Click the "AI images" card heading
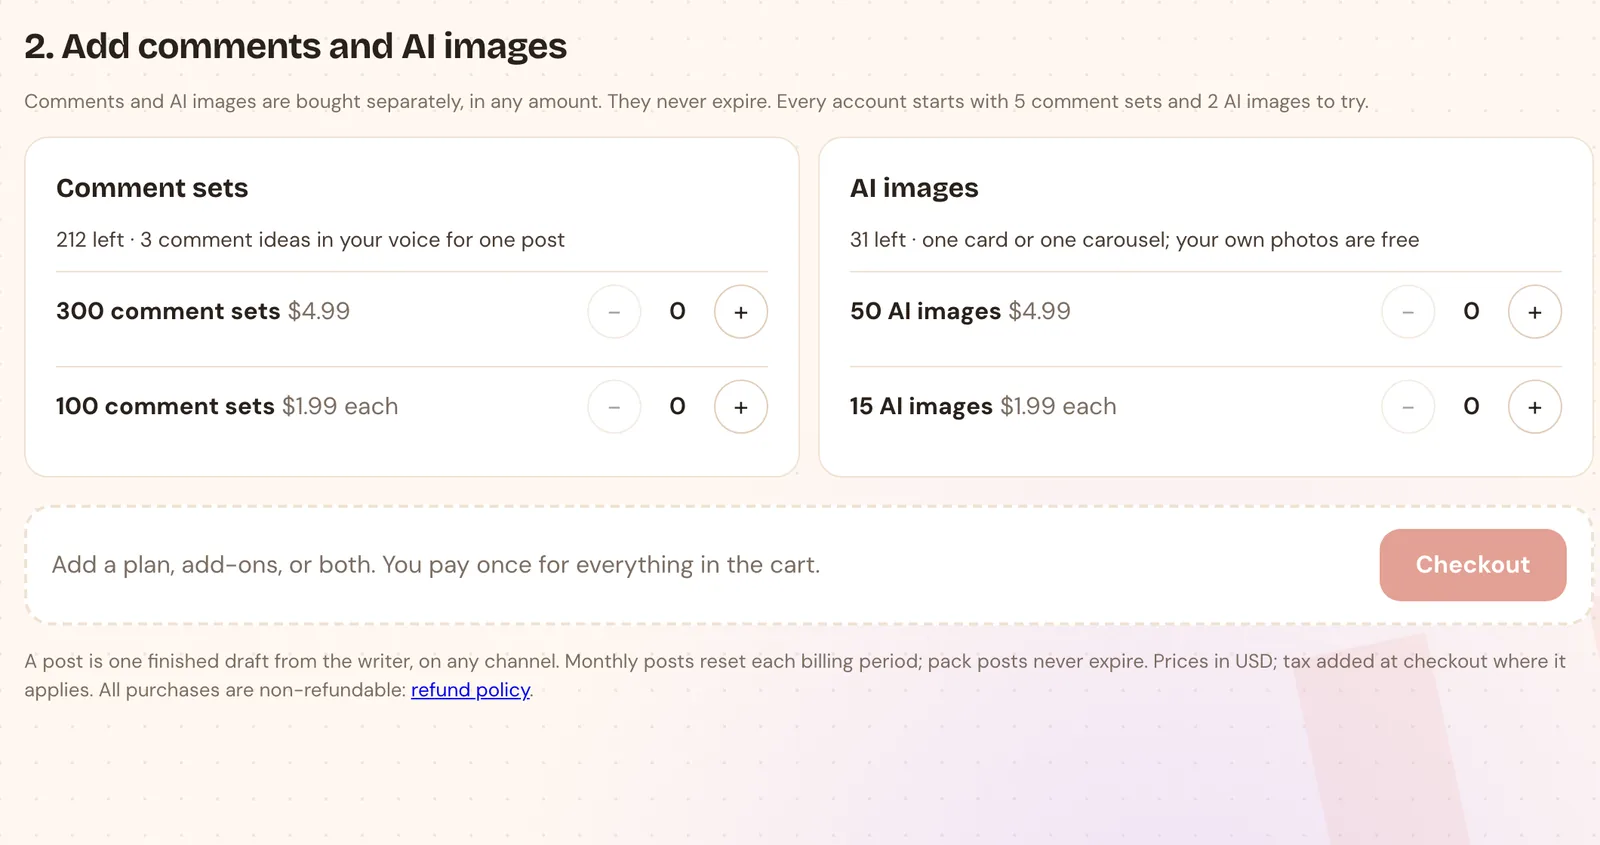The height and width of the screenshot is (845, 1600). pyautogui.click(x=914, y=188)
